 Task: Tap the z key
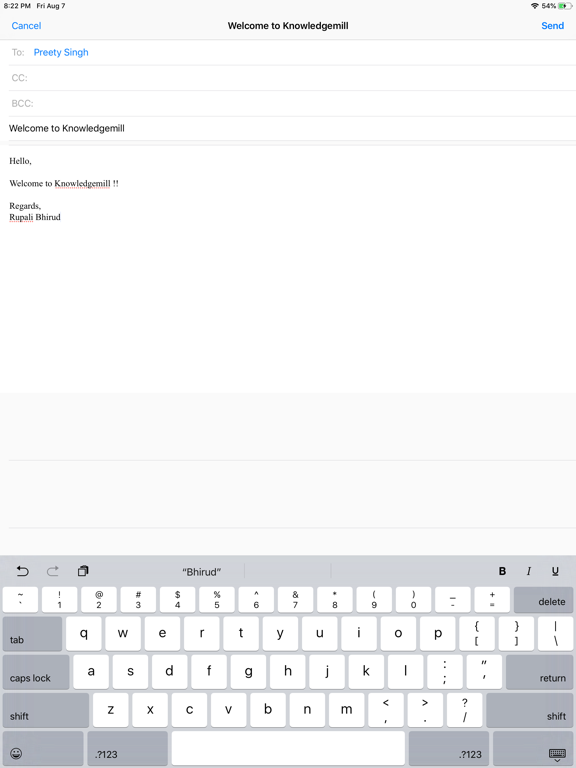tap(111, 710)
